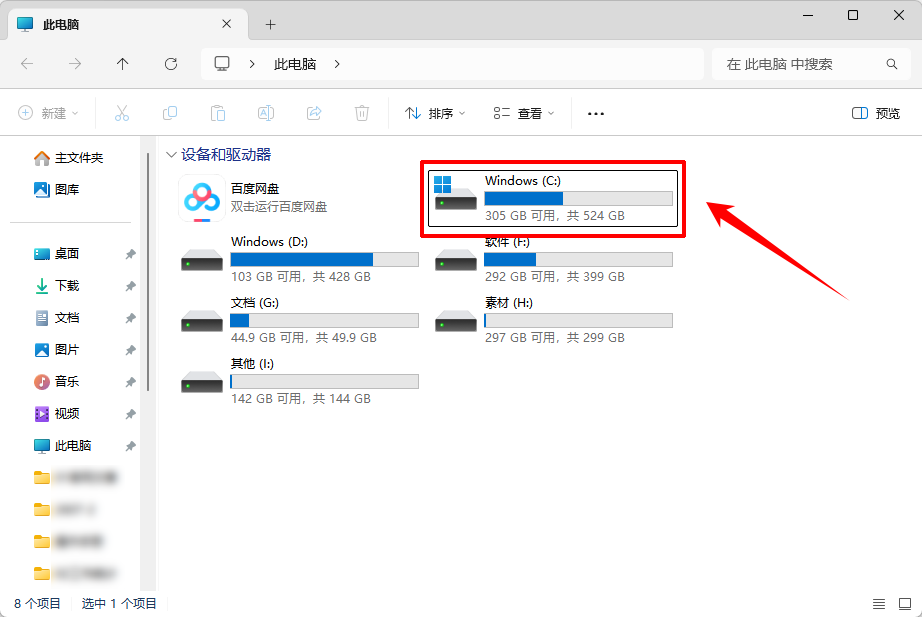
Task: Click chevron after 此电脑 in address bar
Action: click(x=337, y=64)
